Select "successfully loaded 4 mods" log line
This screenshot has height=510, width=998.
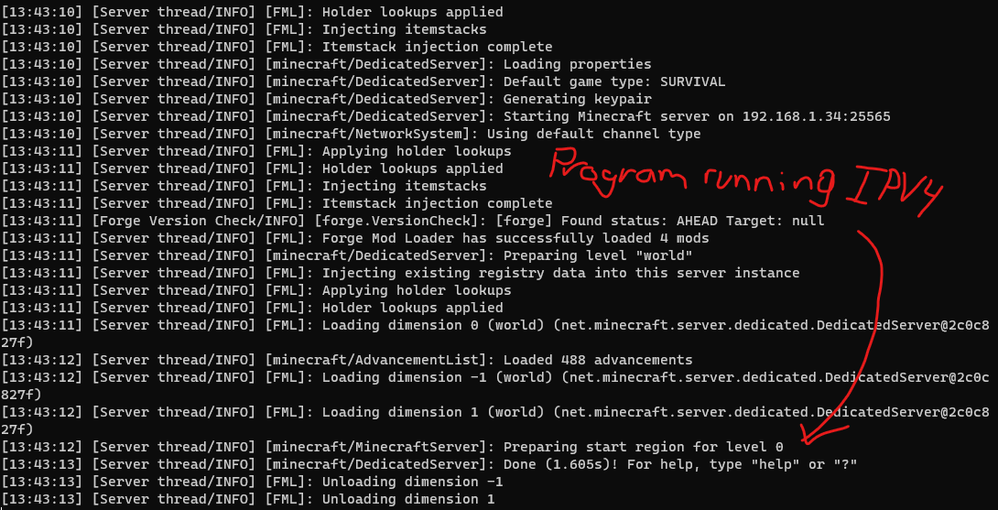(355, 238)
